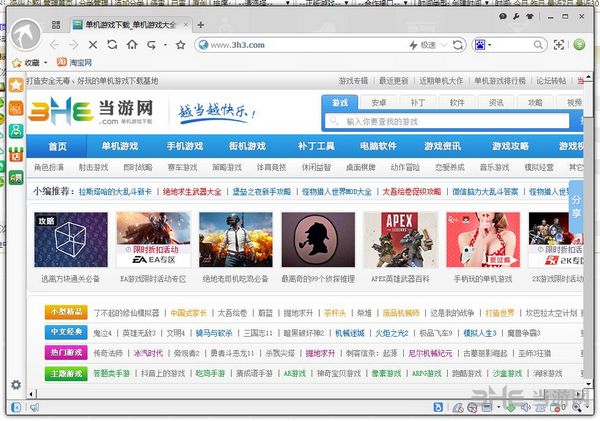
Task: Open the message bubble icon in title bar
Action: coord(503,16)
